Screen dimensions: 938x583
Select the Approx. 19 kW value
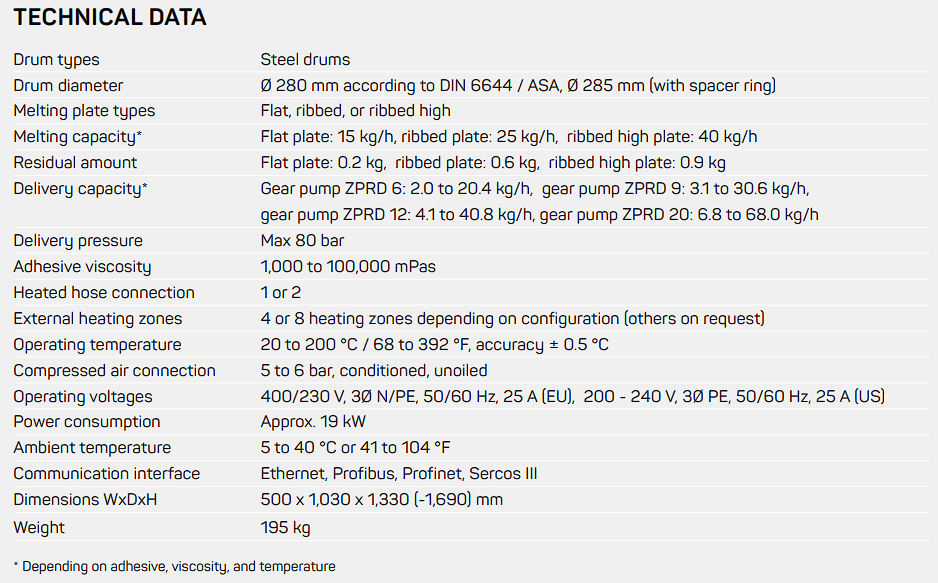(311, 422)
